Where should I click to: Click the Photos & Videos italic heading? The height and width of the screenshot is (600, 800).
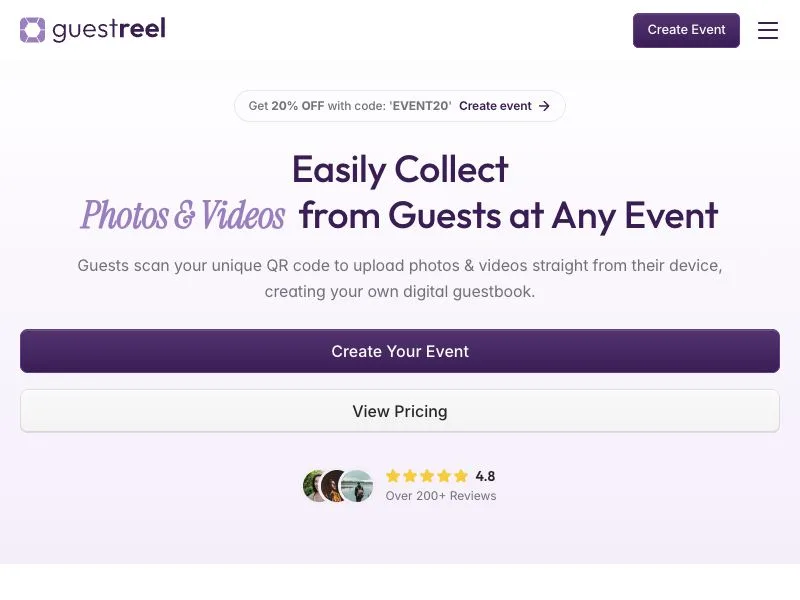tap(183, 215)
